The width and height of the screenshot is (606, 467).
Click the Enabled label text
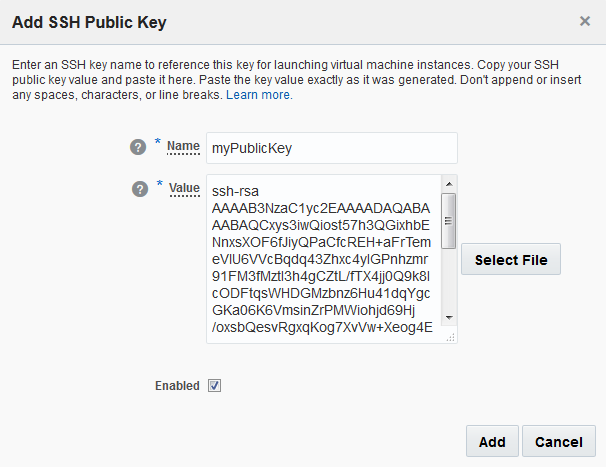click(x=177, y=385)
